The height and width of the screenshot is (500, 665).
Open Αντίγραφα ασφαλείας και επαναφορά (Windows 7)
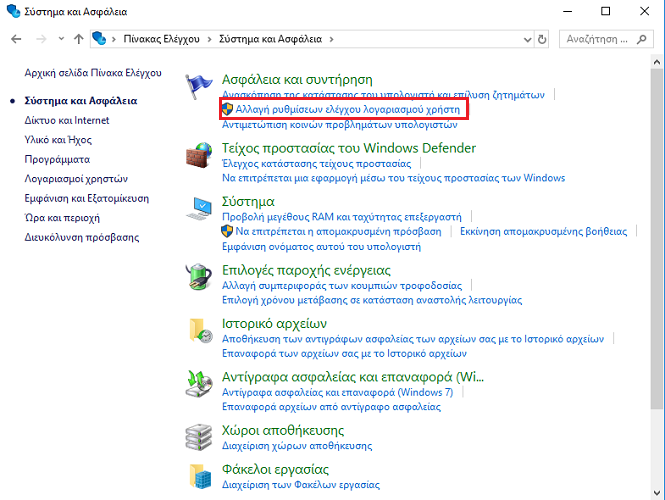pos(337,393)
